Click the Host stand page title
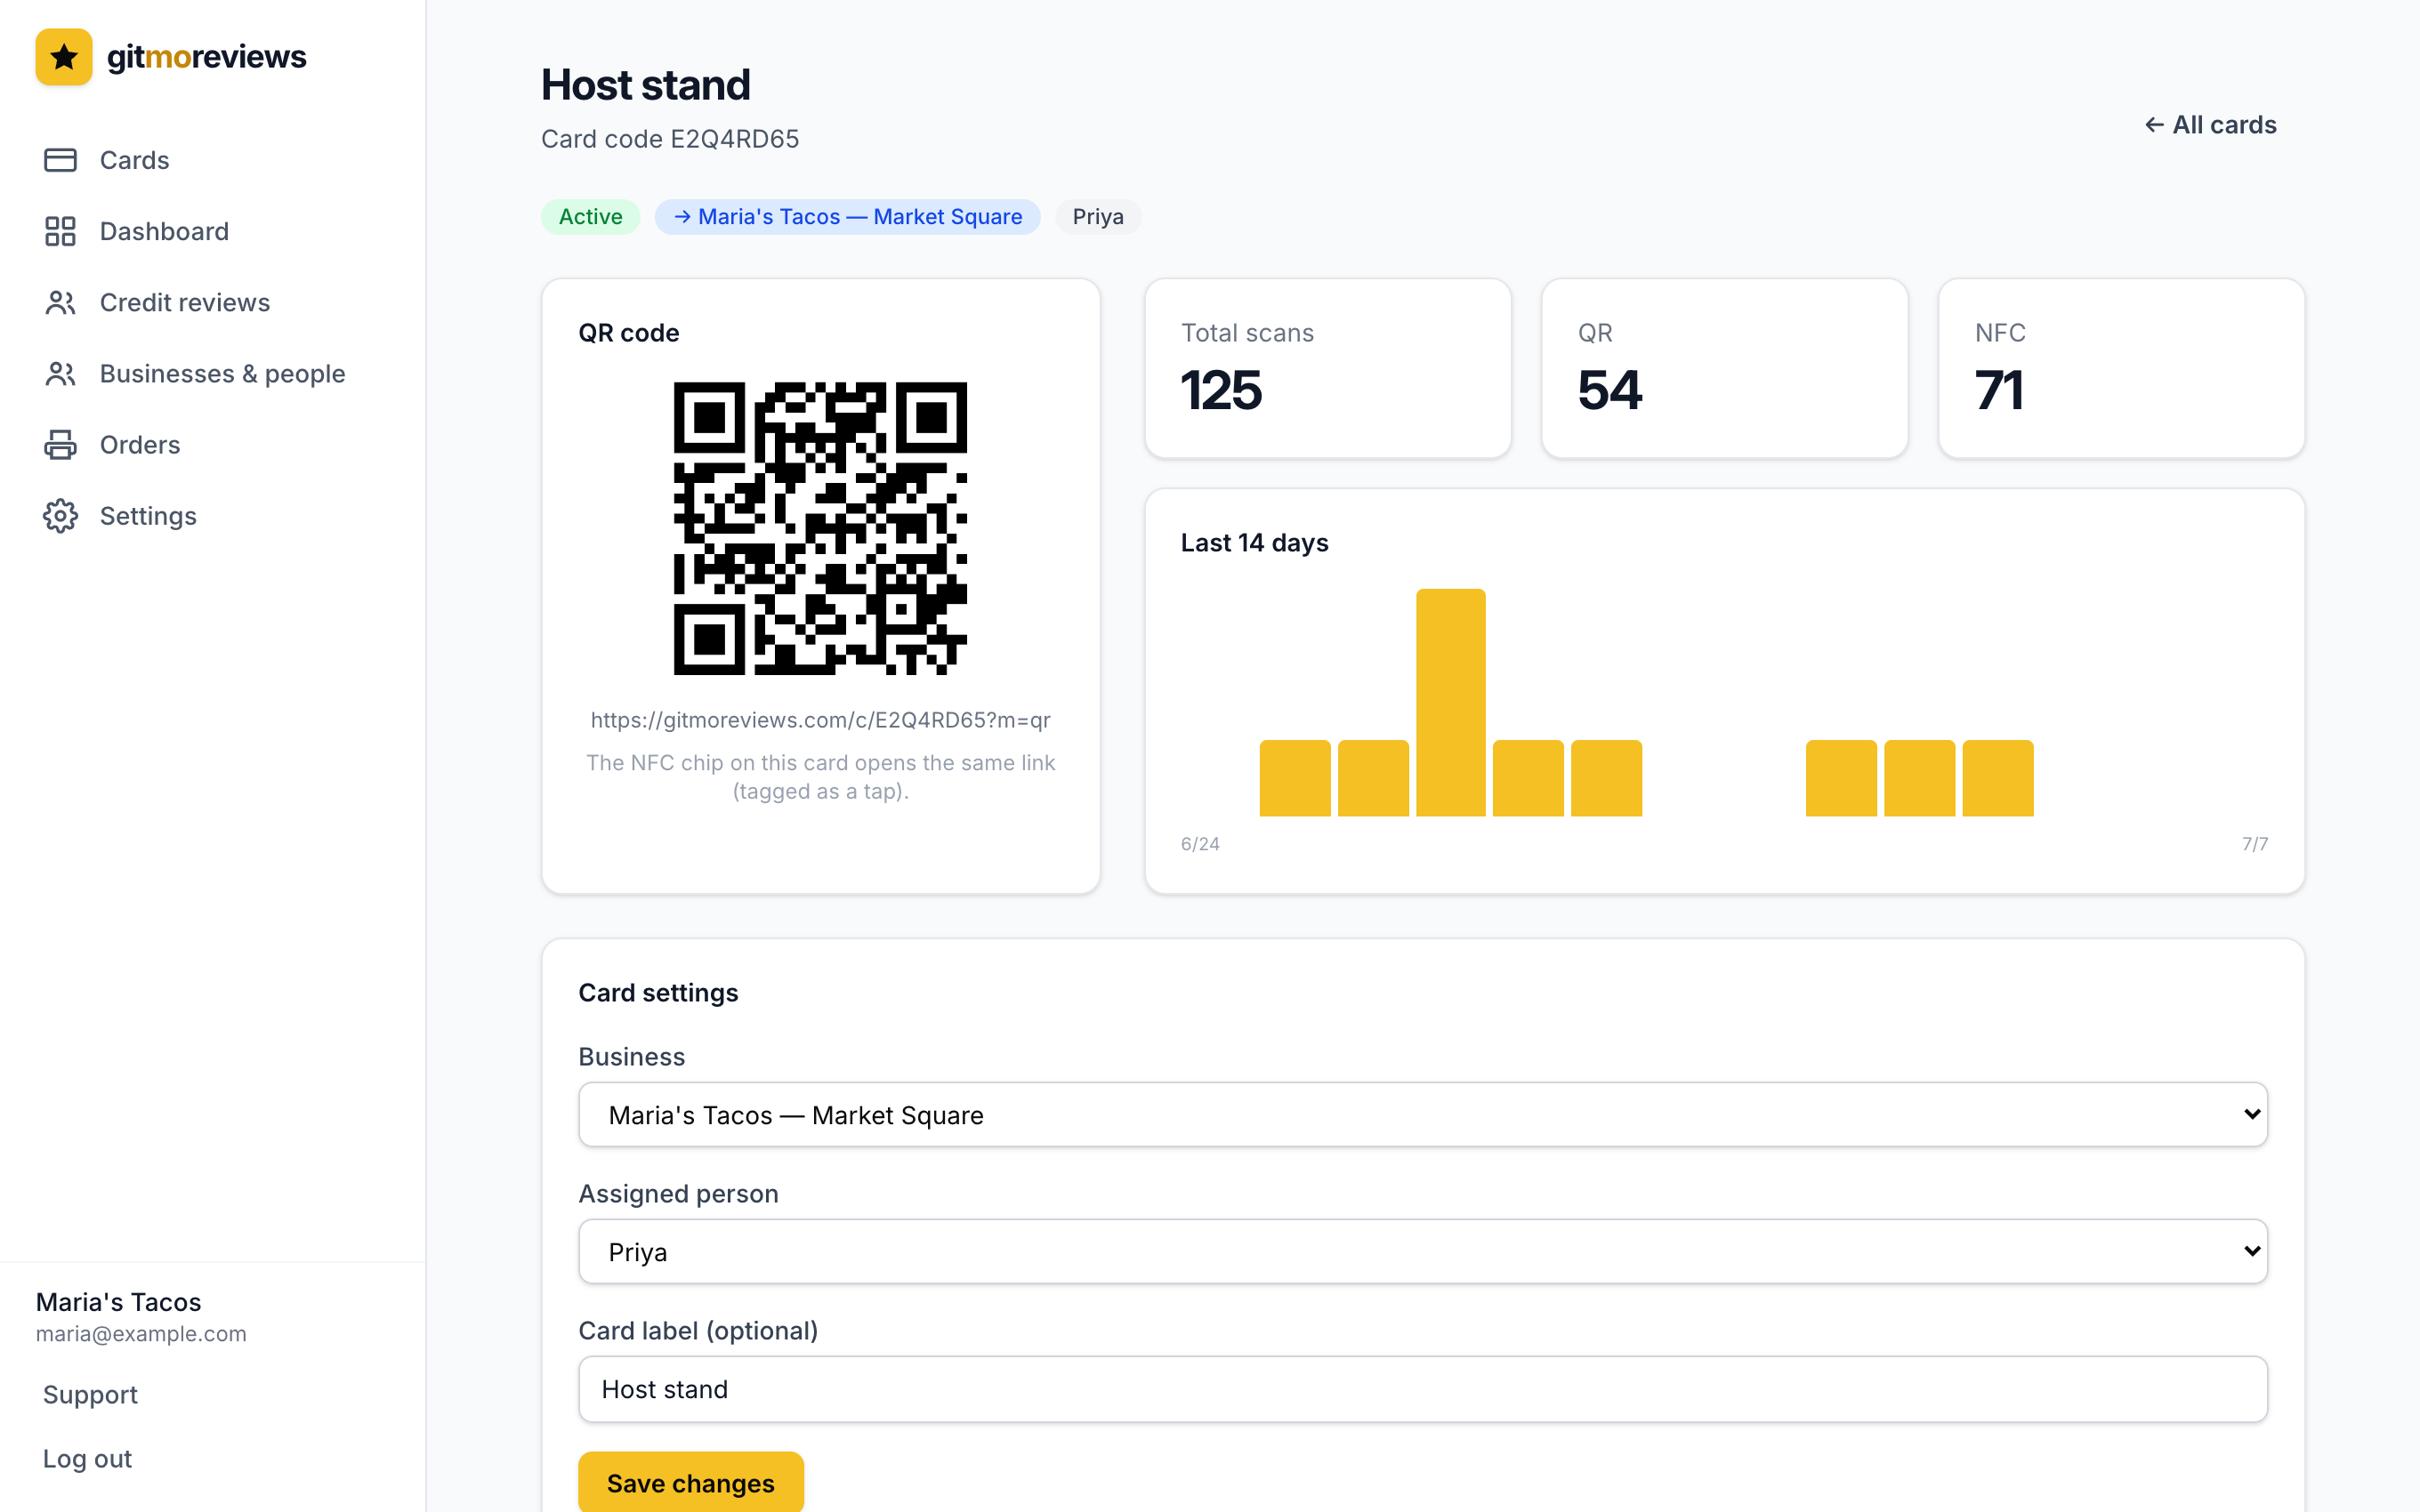The height and width of the screenshot is (1512, 2420). [x=645, y=85]
